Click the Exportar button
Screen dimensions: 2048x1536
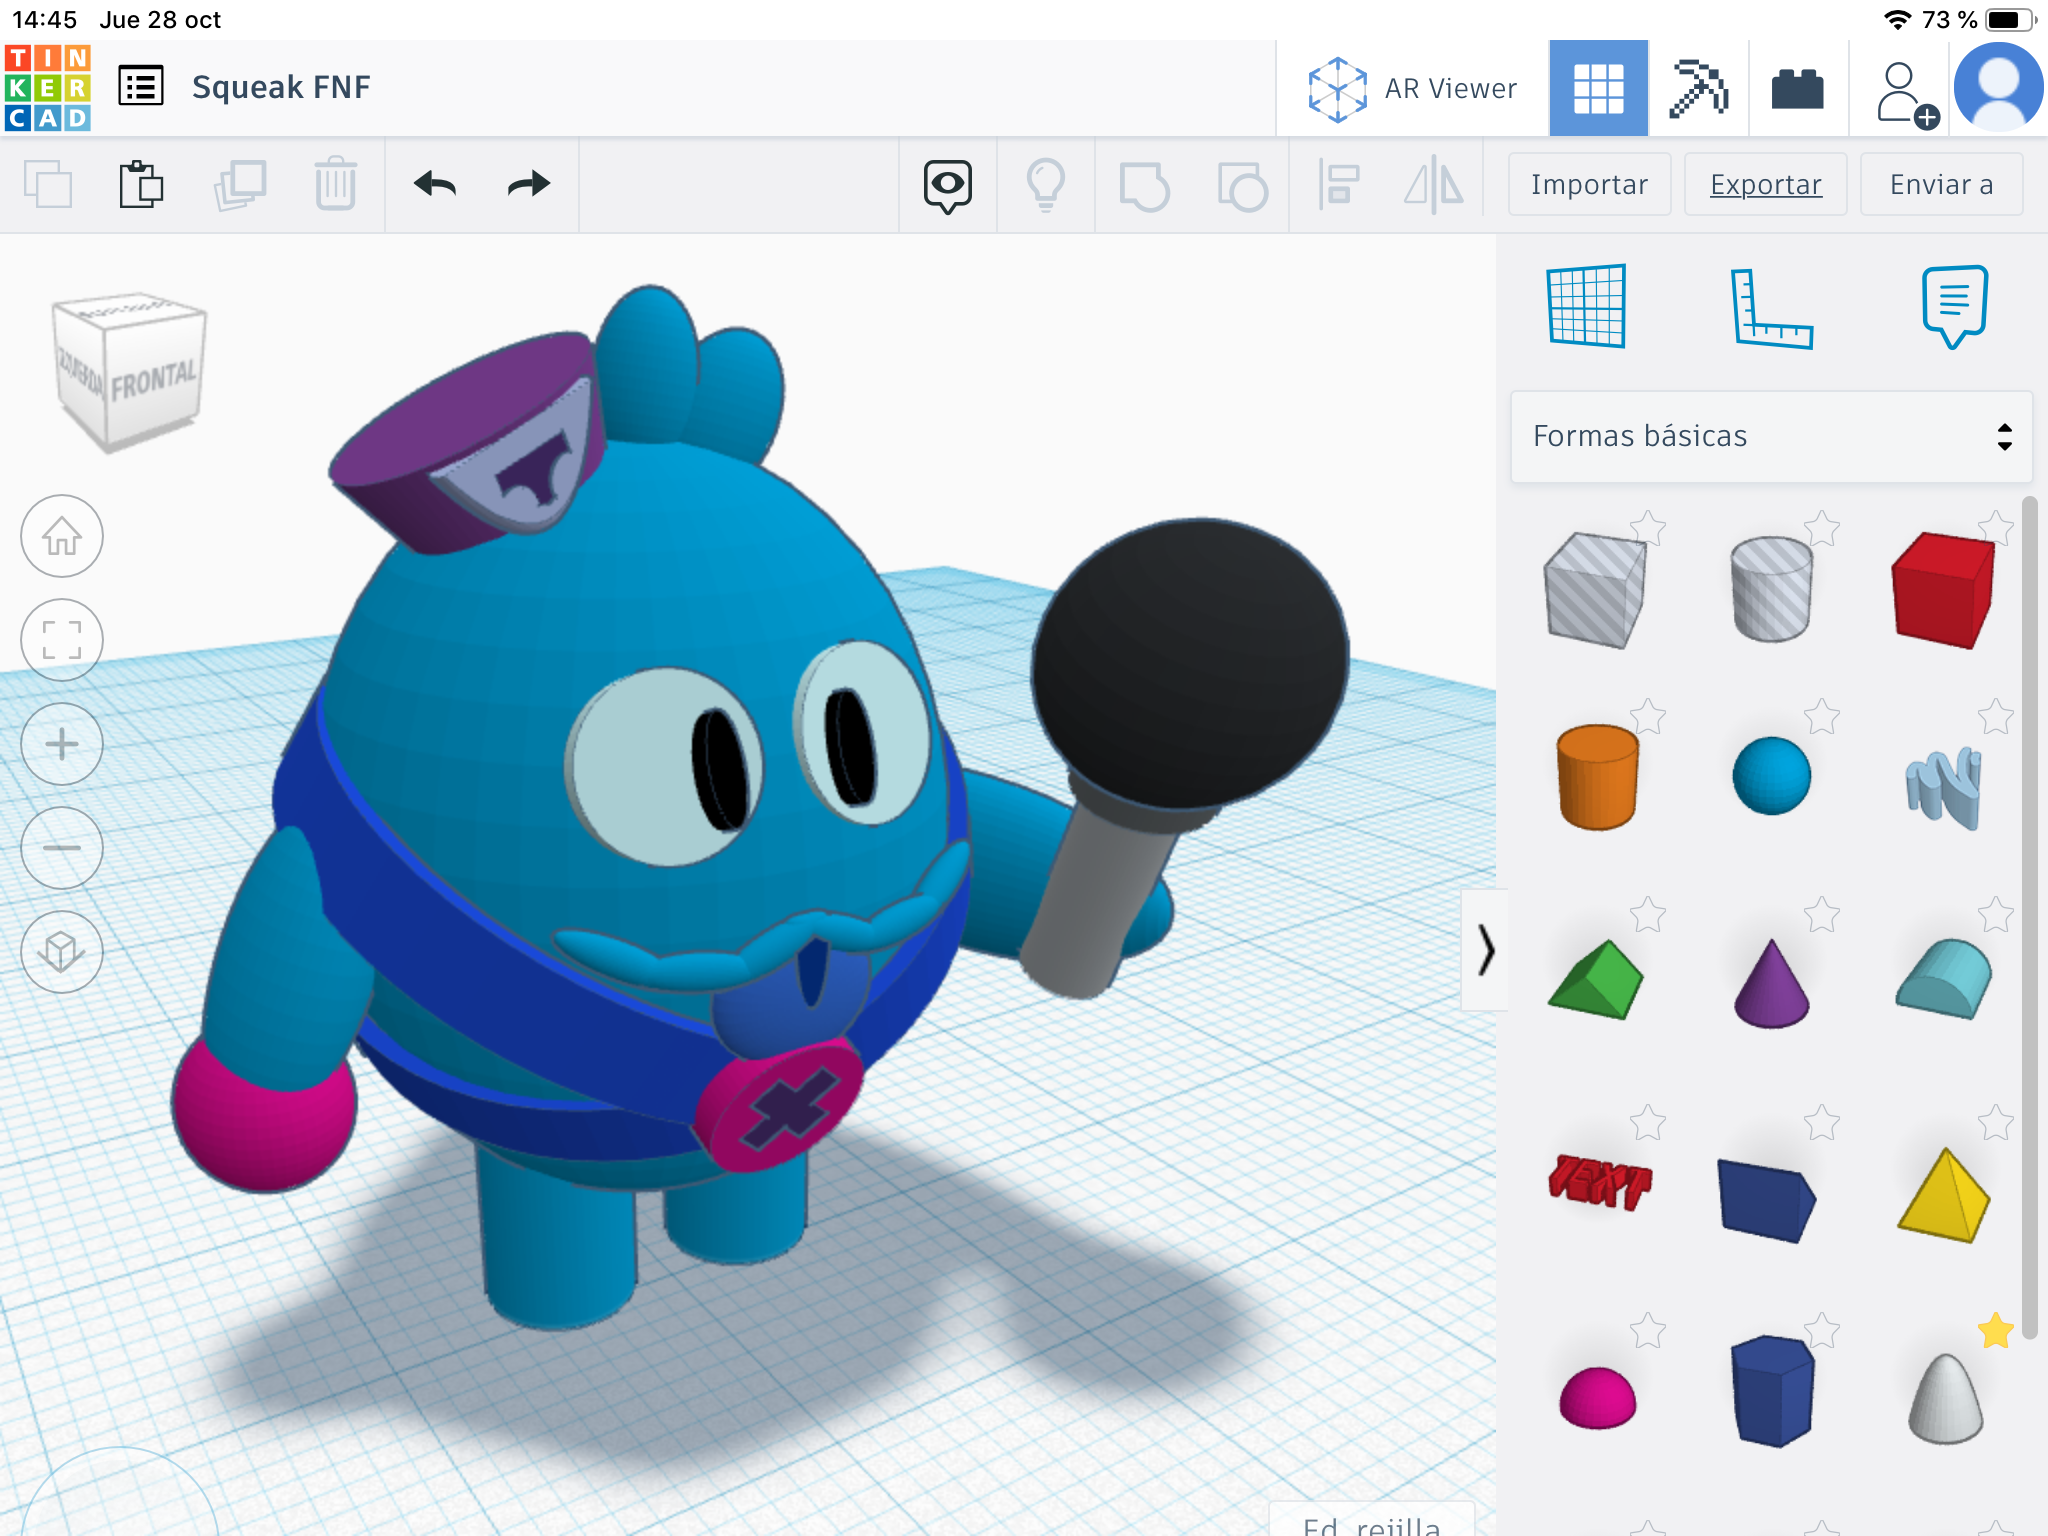tap(1765, 184)
